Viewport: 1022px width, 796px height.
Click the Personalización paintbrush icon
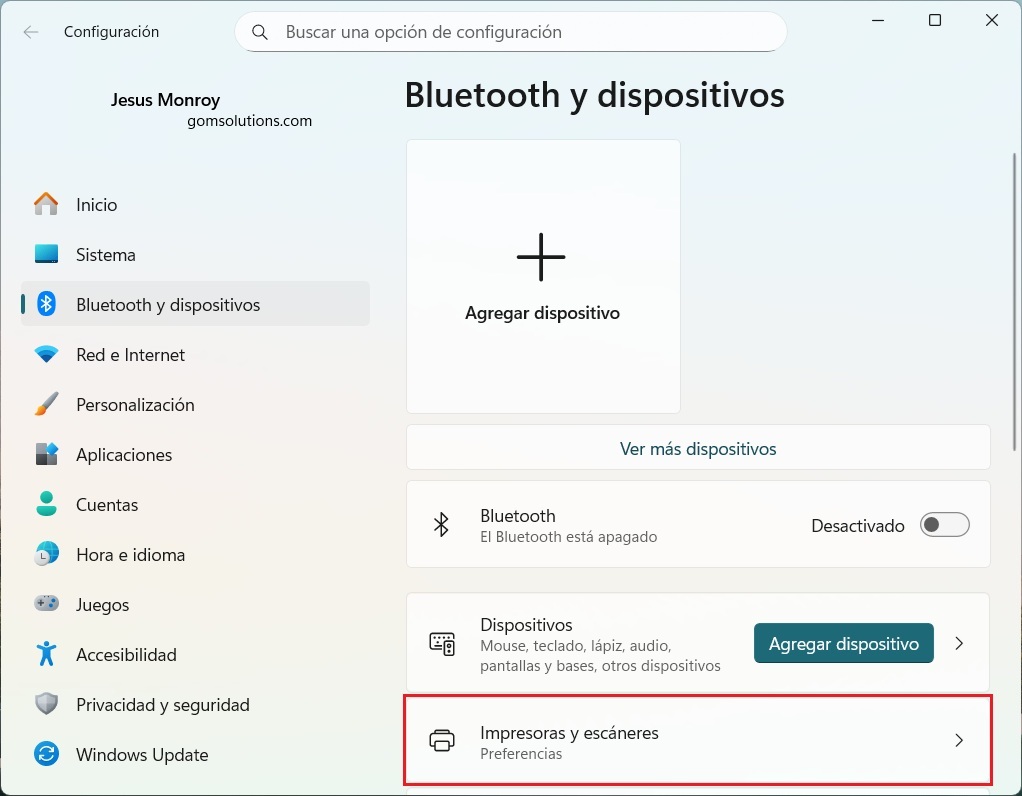pyautogui.click(x=46, y=404)
